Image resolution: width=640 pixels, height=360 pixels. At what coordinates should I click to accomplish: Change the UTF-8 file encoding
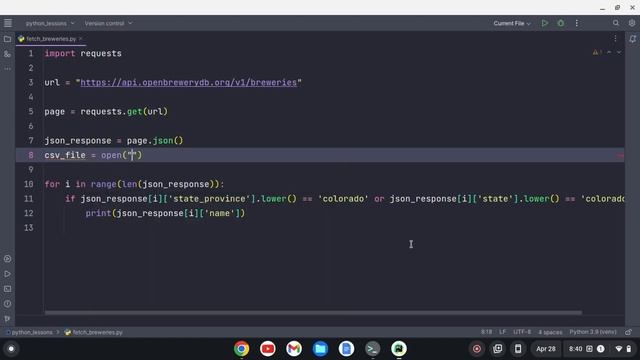coord(522,332)
